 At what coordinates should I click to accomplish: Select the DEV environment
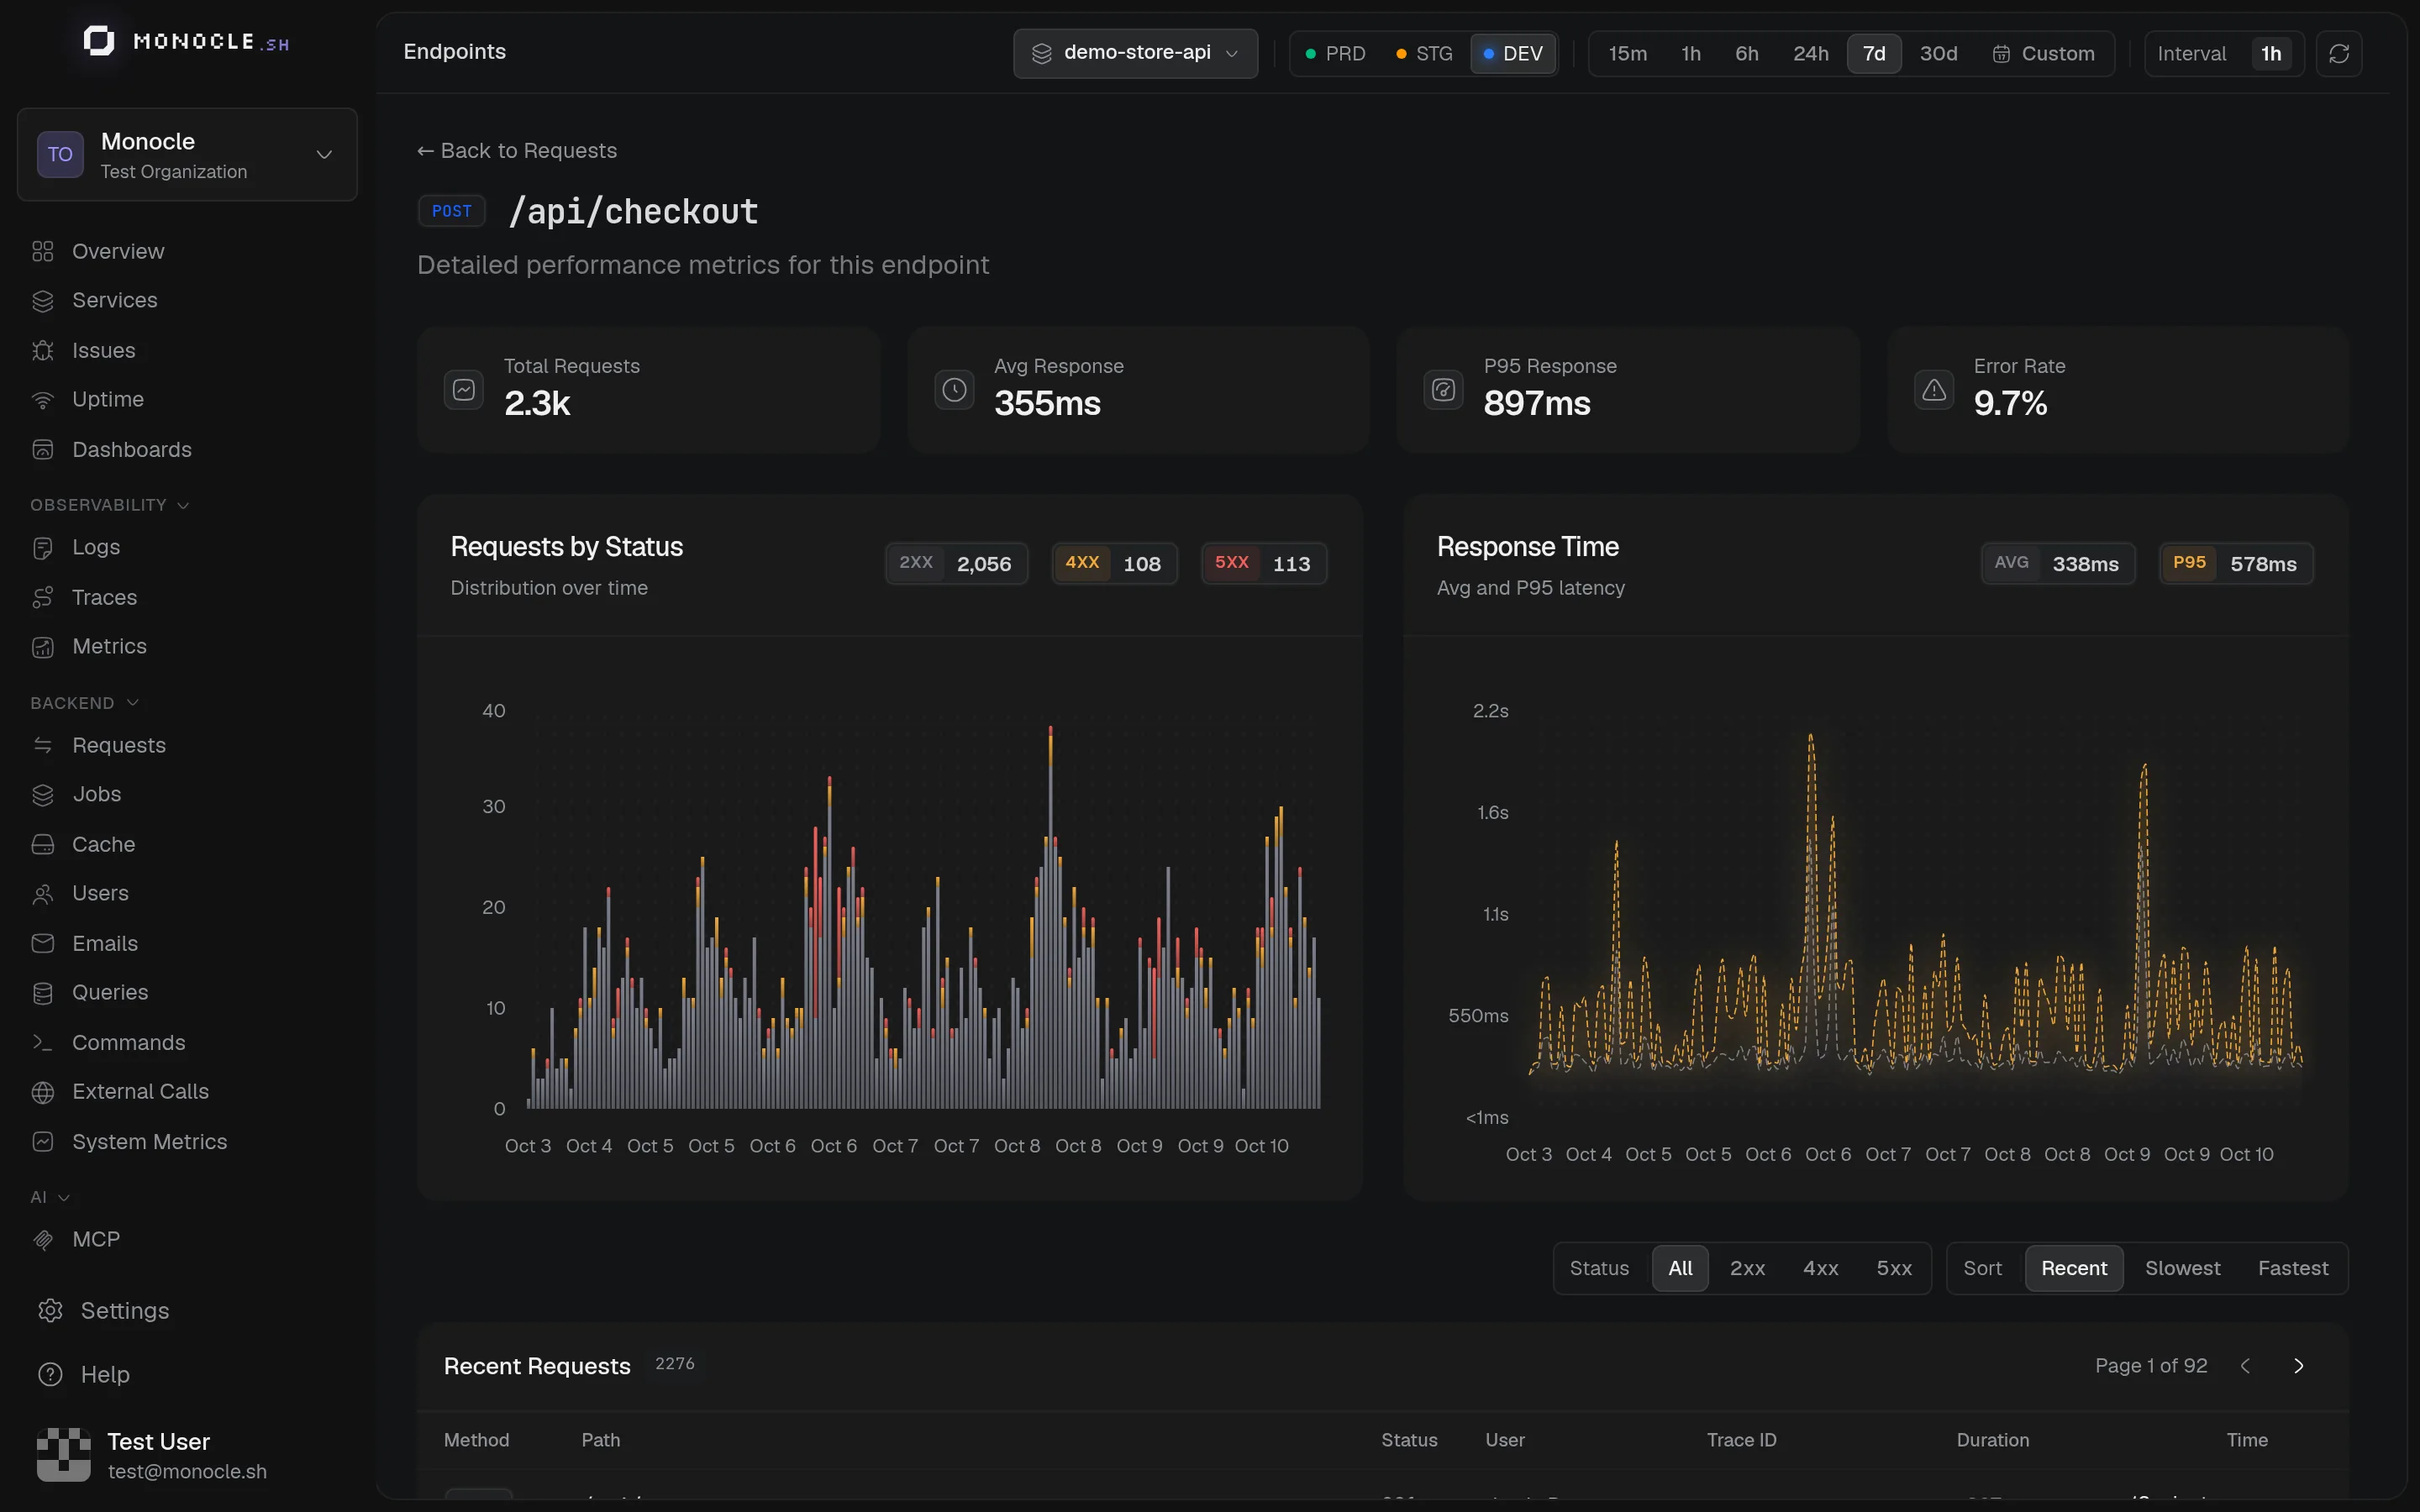pos(1513,53)
